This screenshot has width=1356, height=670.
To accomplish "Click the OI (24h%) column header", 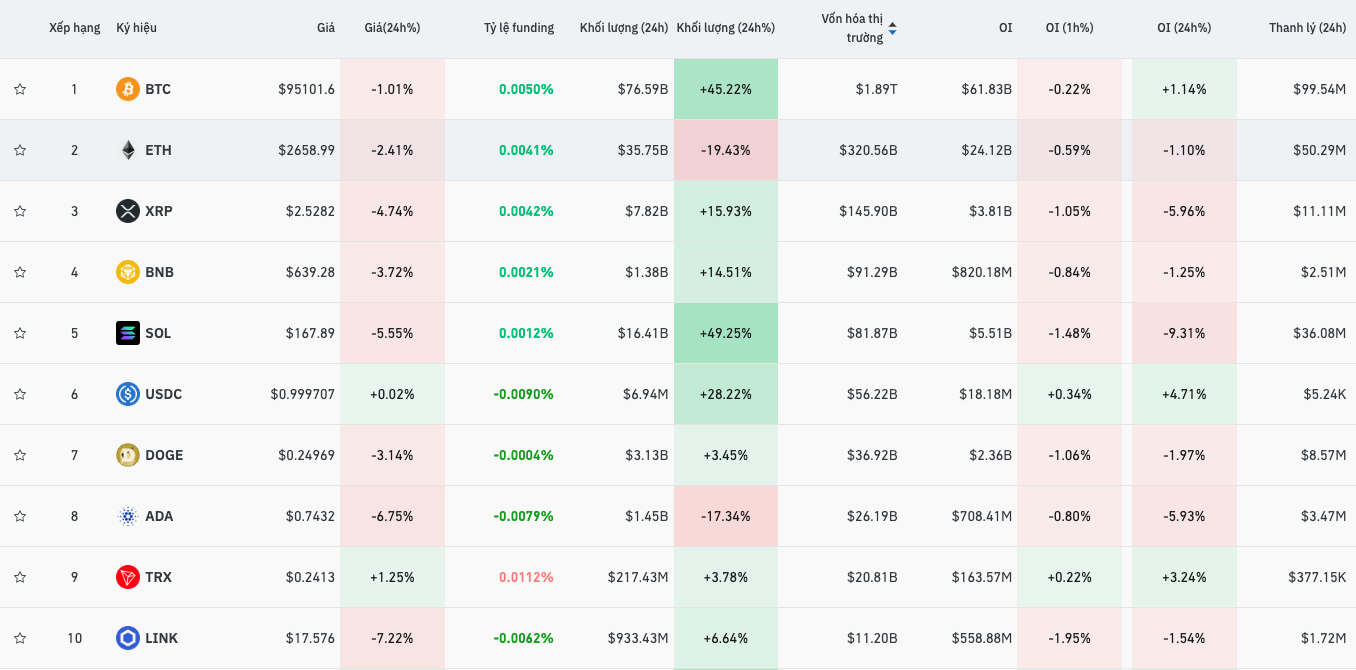I will click(x=1183, y=28).
